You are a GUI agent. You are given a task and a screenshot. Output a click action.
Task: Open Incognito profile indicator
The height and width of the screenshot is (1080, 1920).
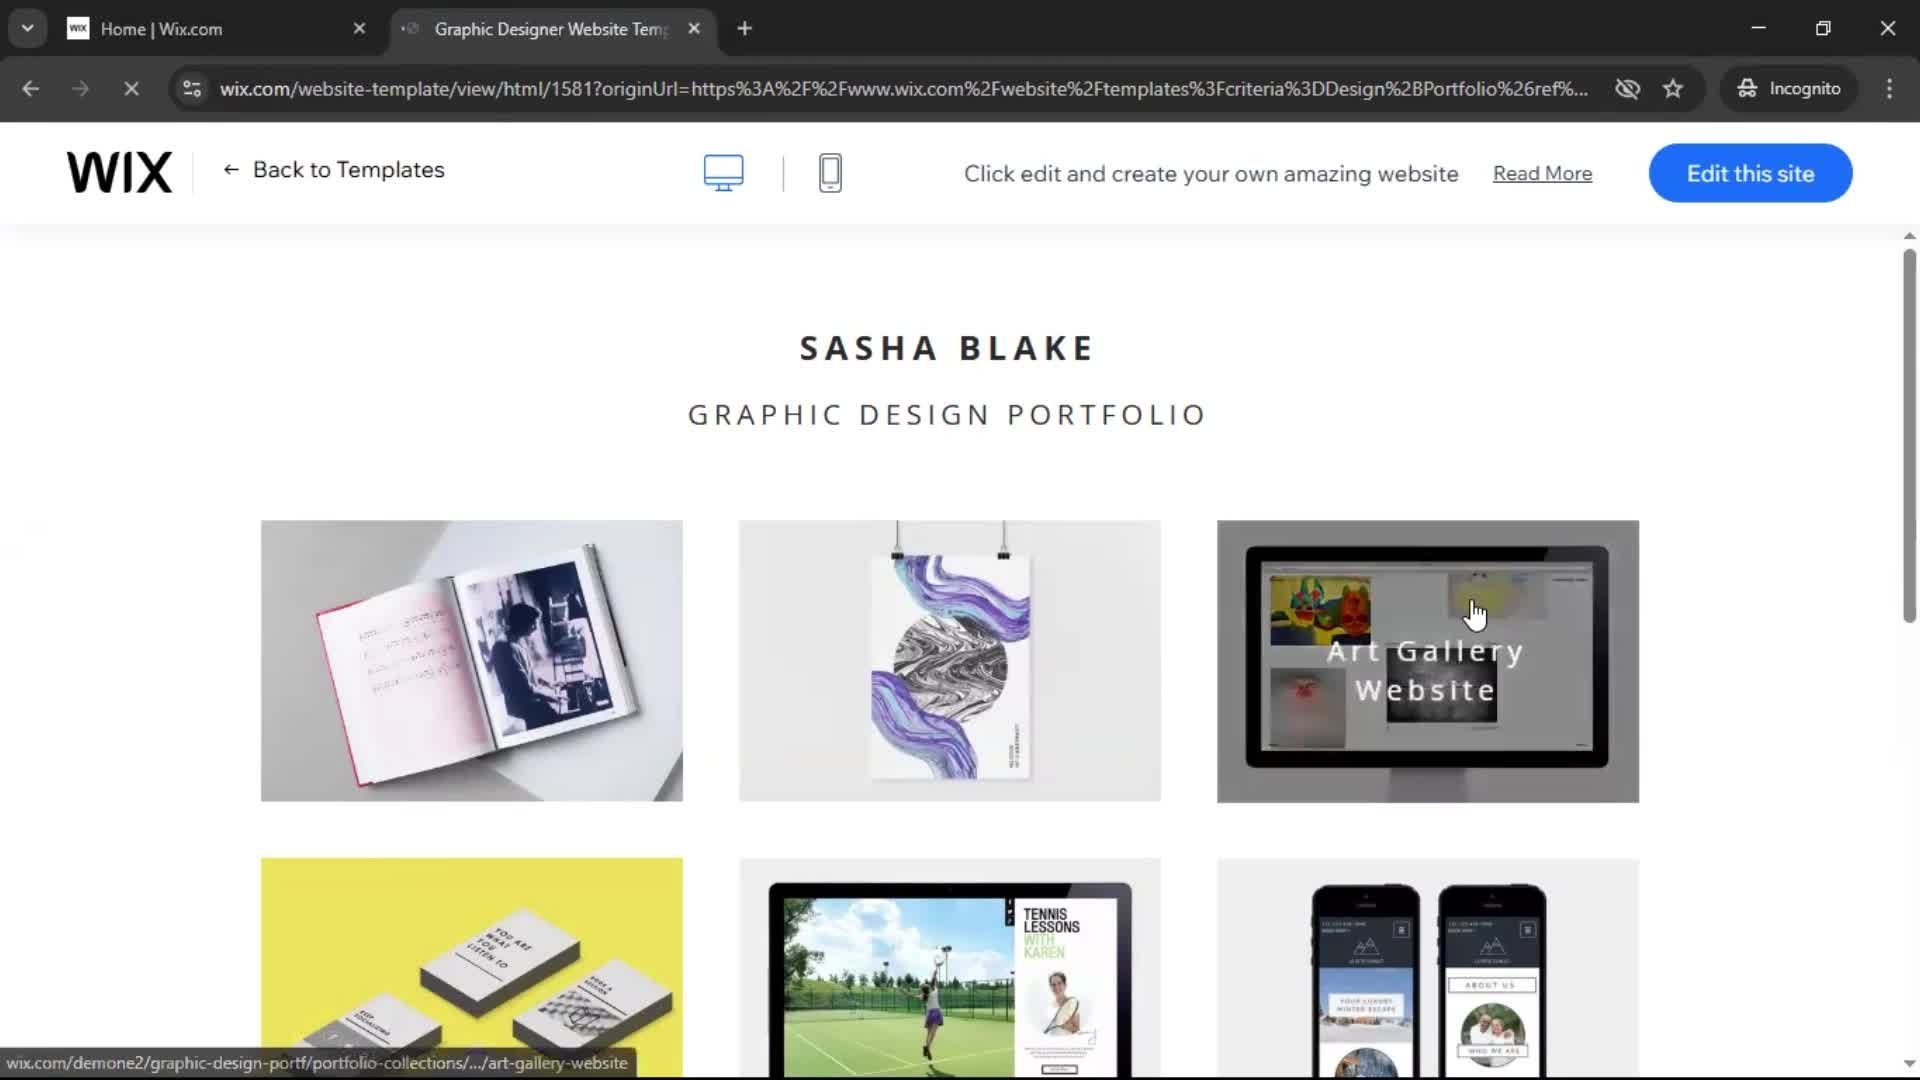[1788, 89]
